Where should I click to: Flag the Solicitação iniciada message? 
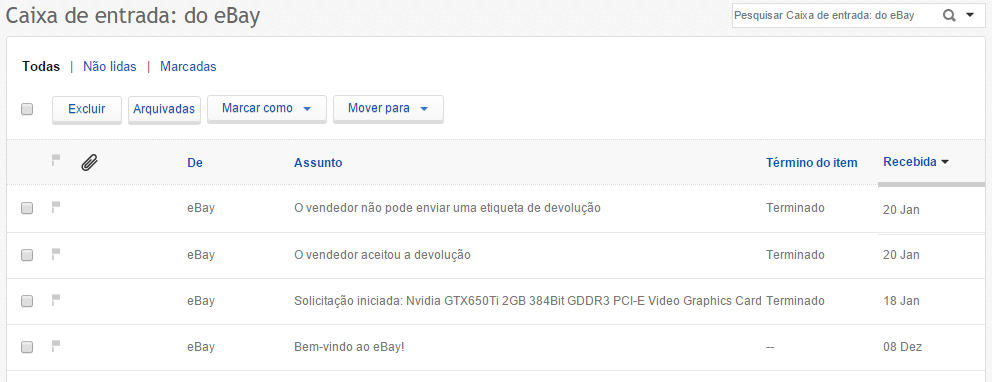click(x=56, y=300)
